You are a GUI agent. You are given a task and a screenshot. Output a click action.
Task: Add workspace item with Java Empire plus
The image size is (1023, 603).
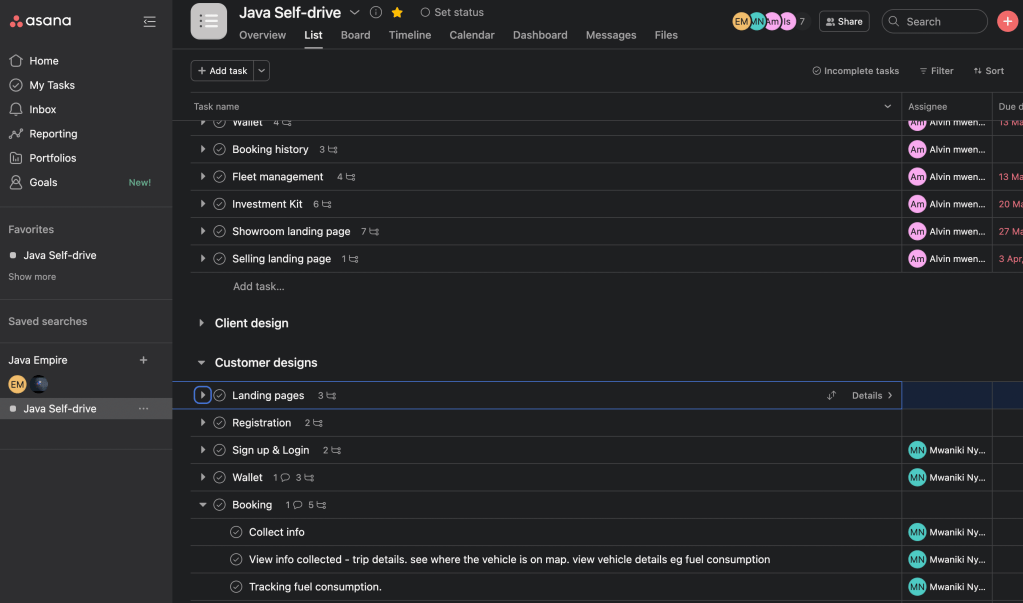(x=143, y=360)
